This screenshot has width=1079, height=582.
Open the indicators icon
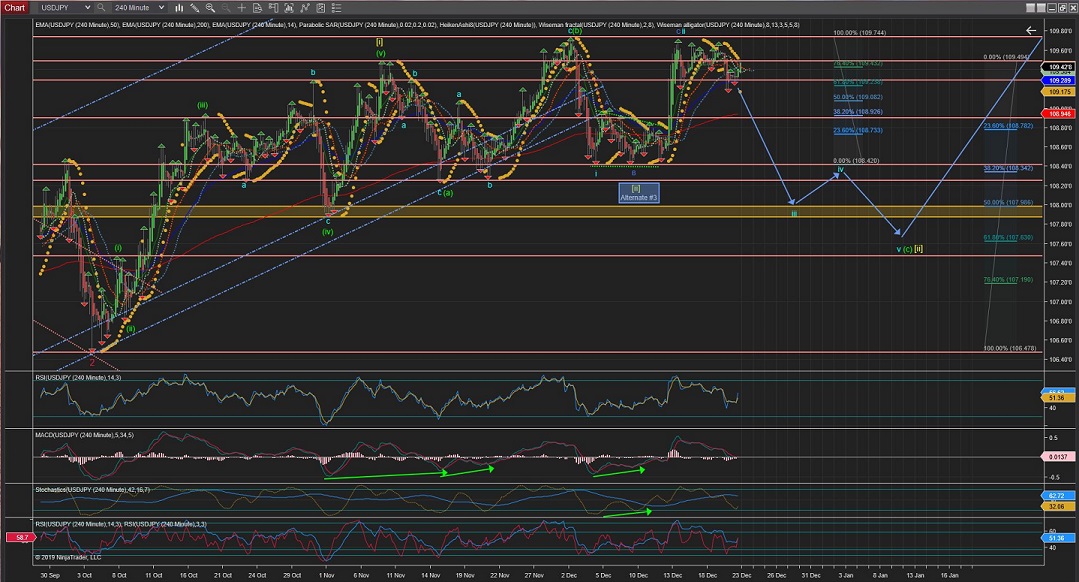pos(305,8)
